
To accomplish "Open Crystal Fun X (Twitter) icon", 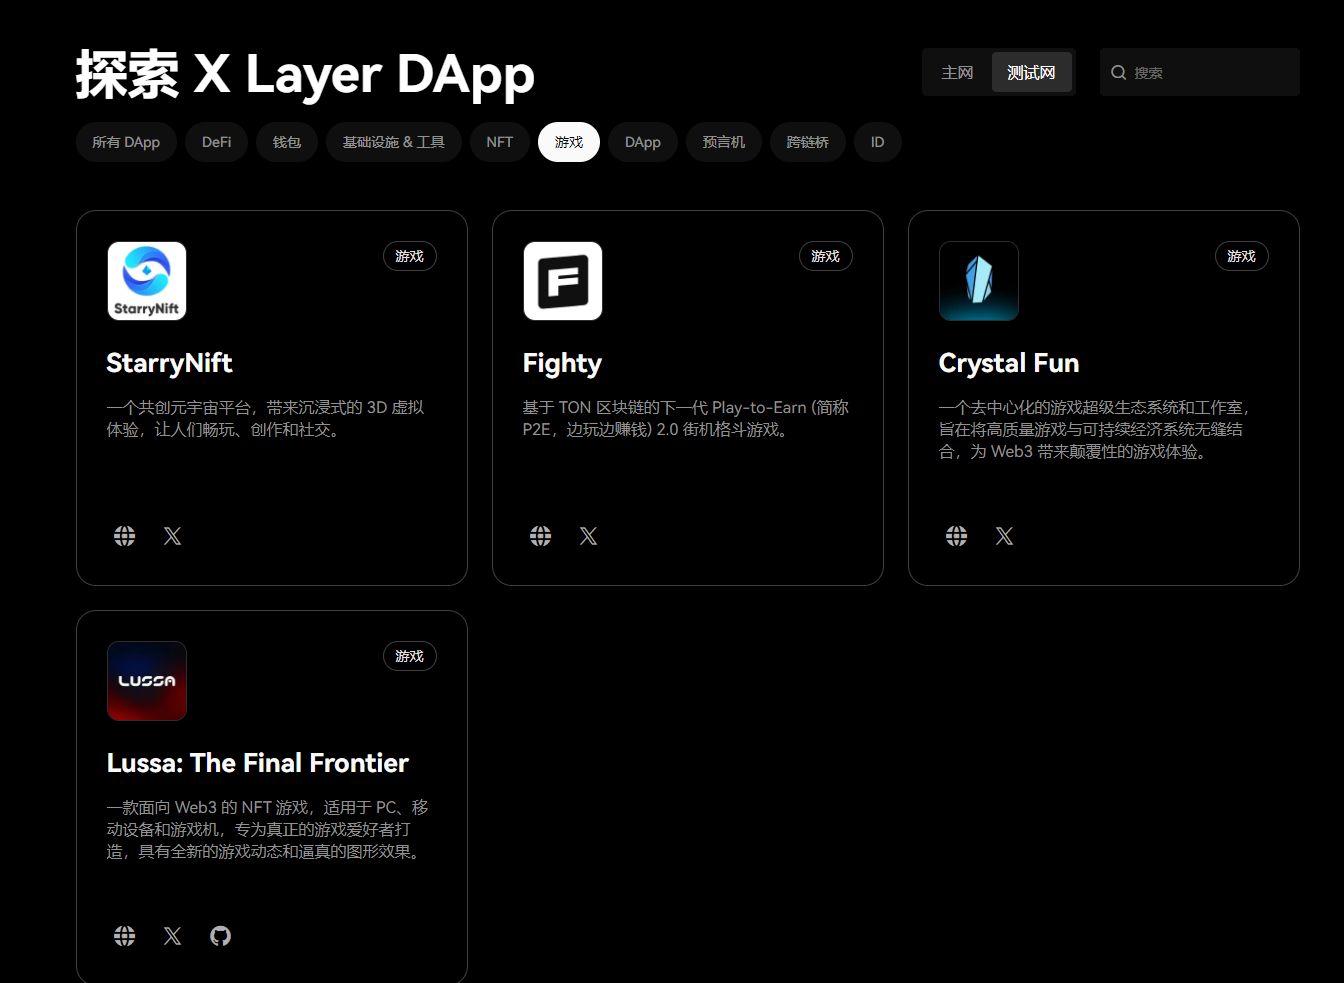I will (x=1004, y=536).
